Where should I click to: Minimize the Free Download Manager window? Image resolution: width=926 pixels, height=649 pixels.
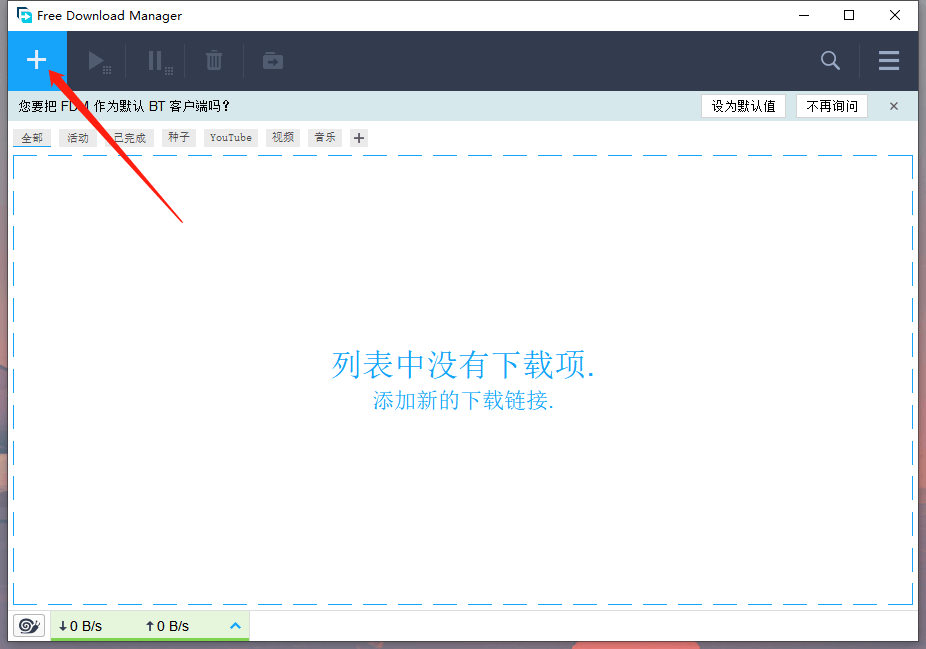click(804, 15)
